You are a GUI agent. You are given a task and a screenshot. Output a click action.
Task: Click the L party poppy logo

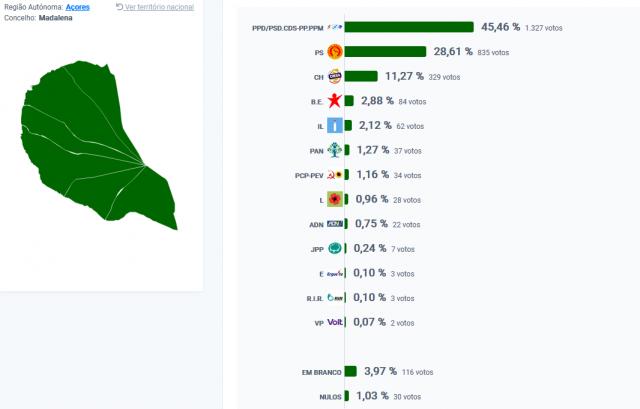335,200
